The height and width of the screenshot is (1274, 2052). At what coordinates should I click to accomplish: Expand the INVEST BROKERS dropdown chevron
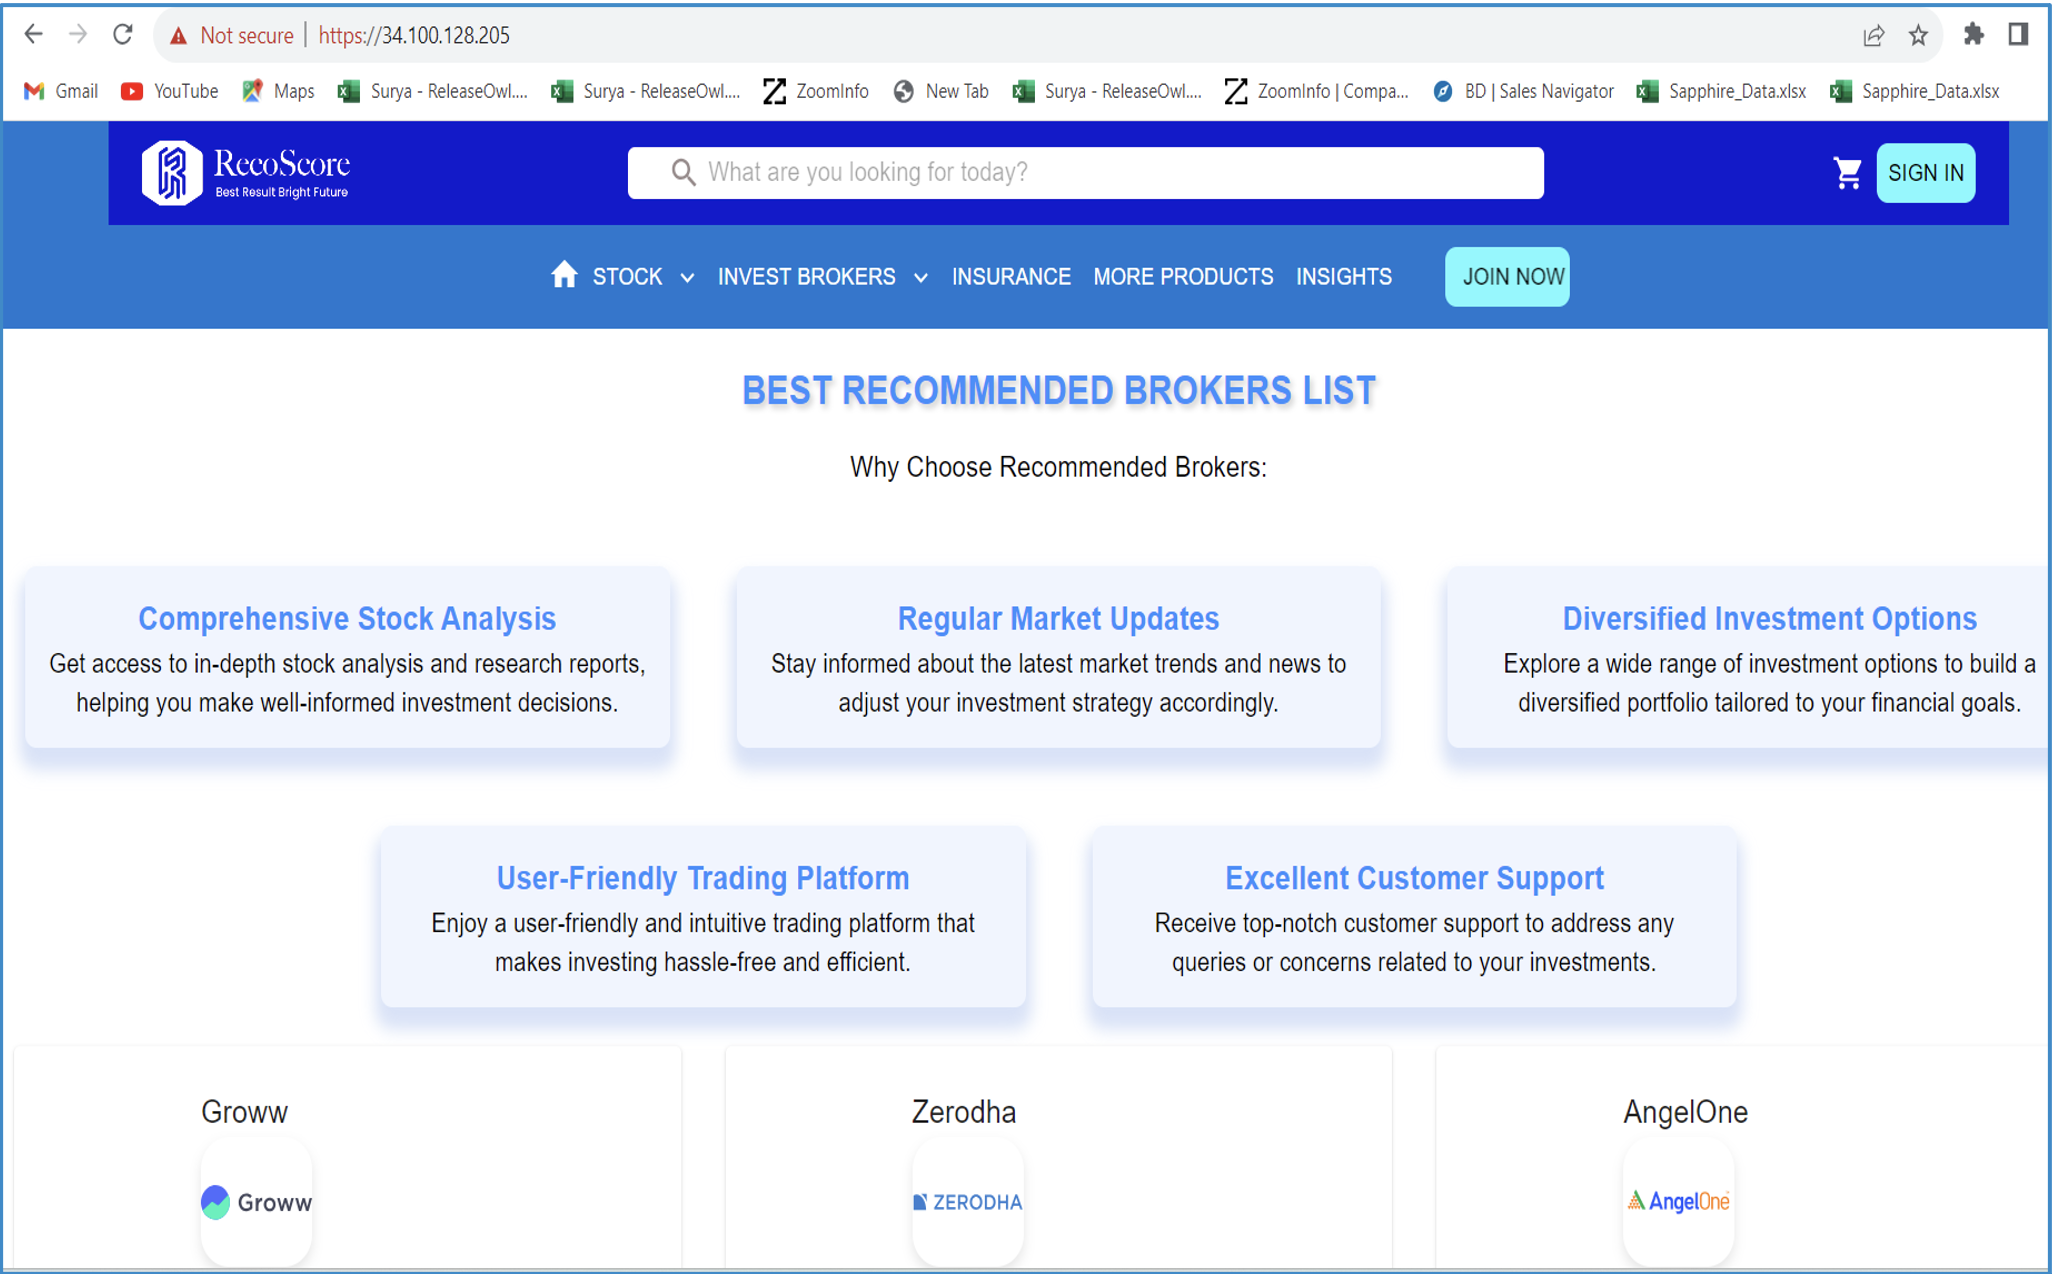(x=920, y=278)
